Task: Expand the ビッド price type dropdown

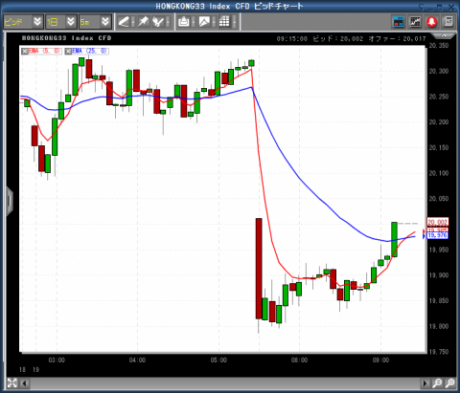Action: [37, 22]
